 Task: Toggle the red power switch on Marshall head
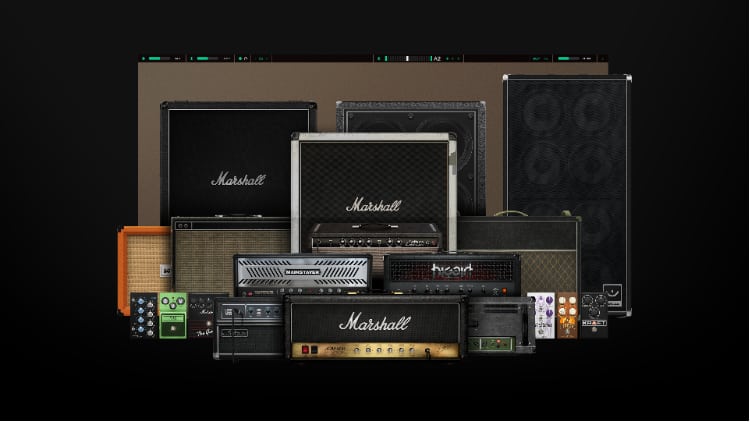pos(305,350)
